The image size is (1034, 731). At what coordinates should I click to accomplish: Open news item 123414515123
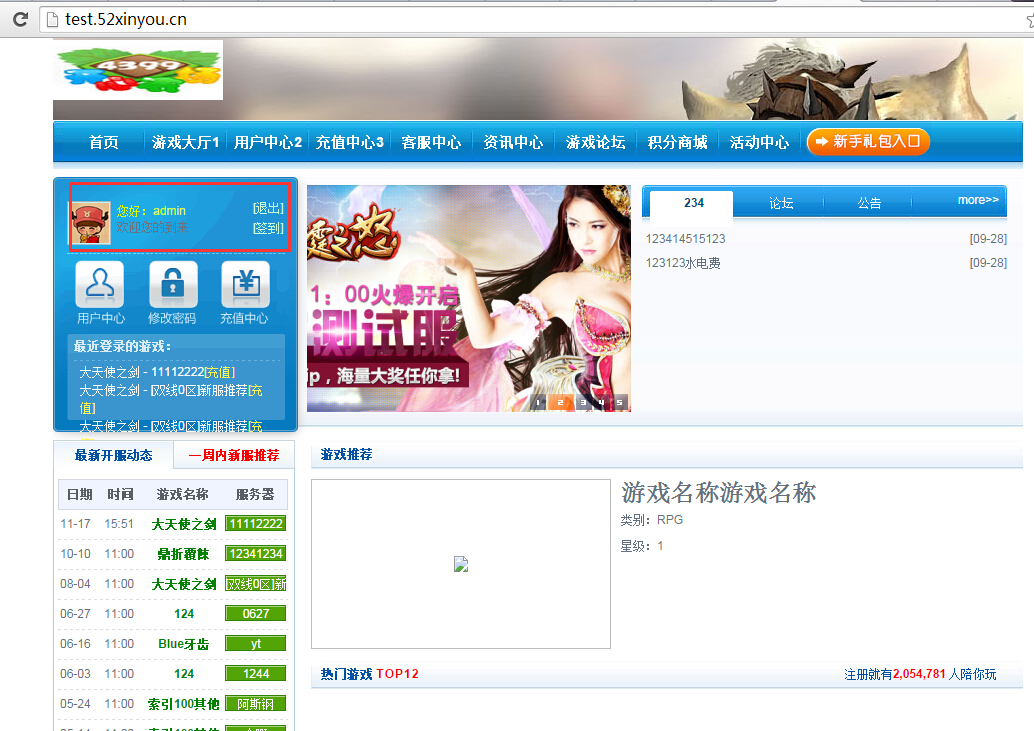[x=685, y=239]
